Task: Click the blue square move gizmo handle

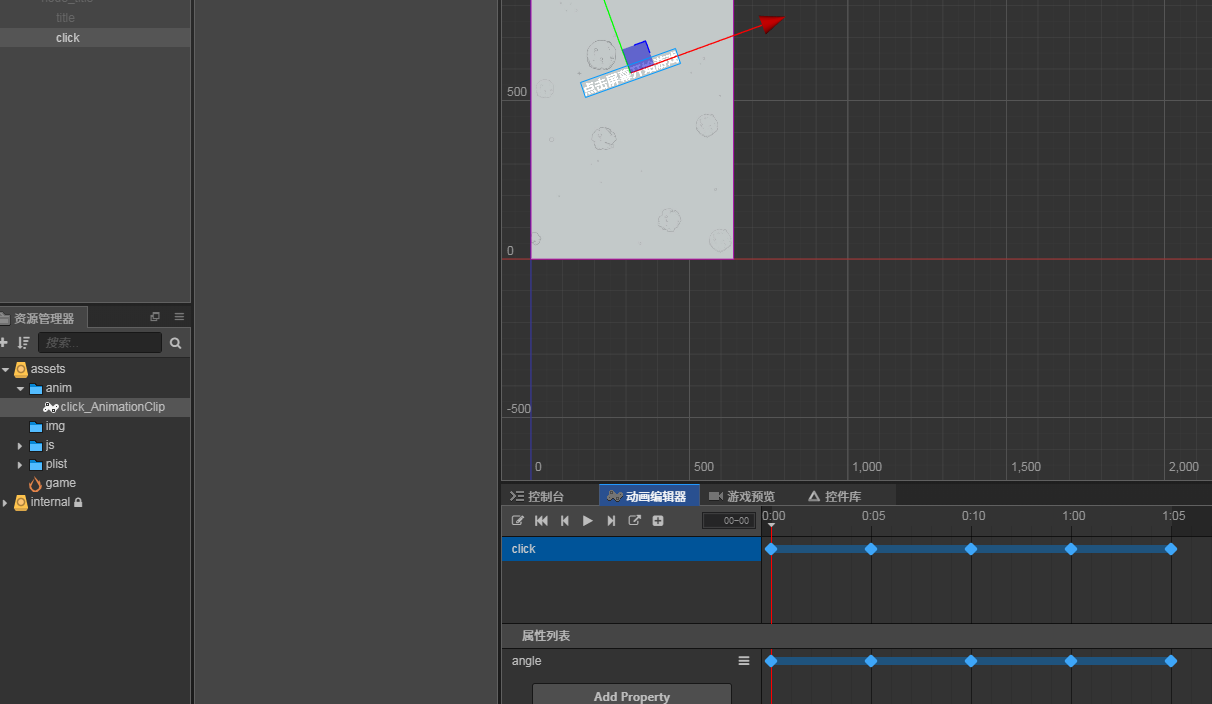Action: tap(636, 56)
